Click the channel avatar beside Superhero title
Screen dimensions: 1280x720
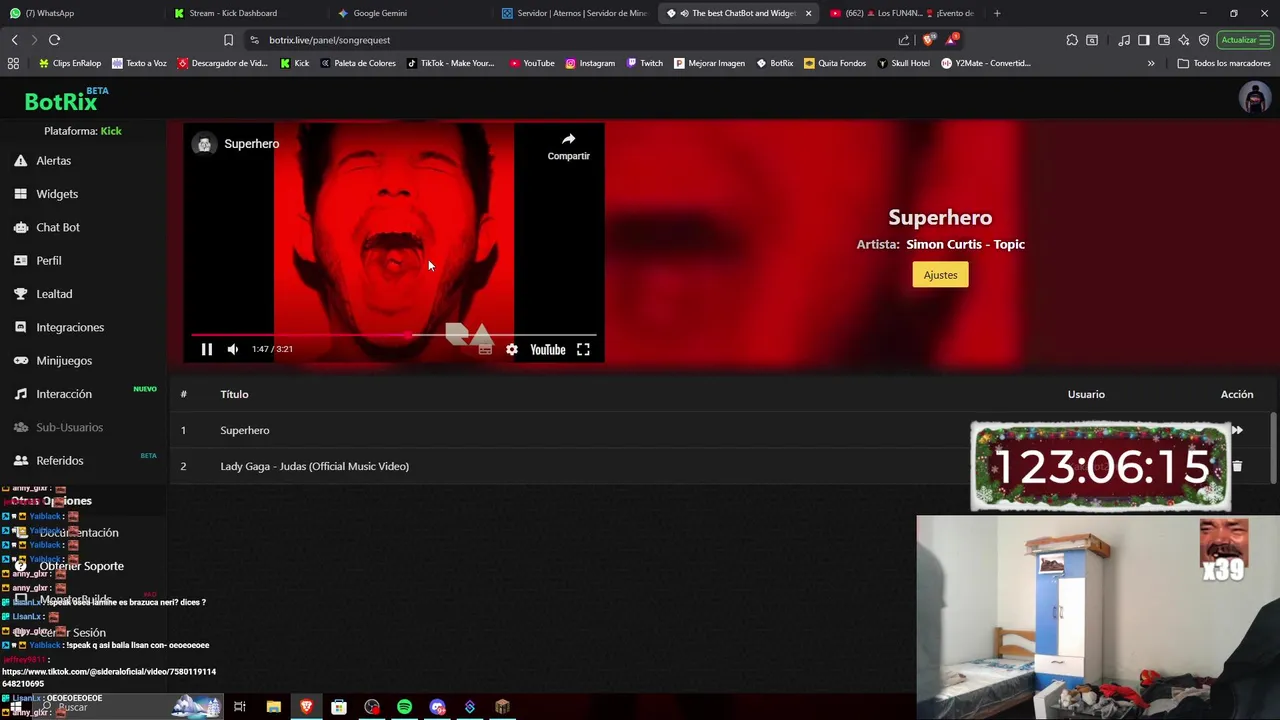point(204,144)
